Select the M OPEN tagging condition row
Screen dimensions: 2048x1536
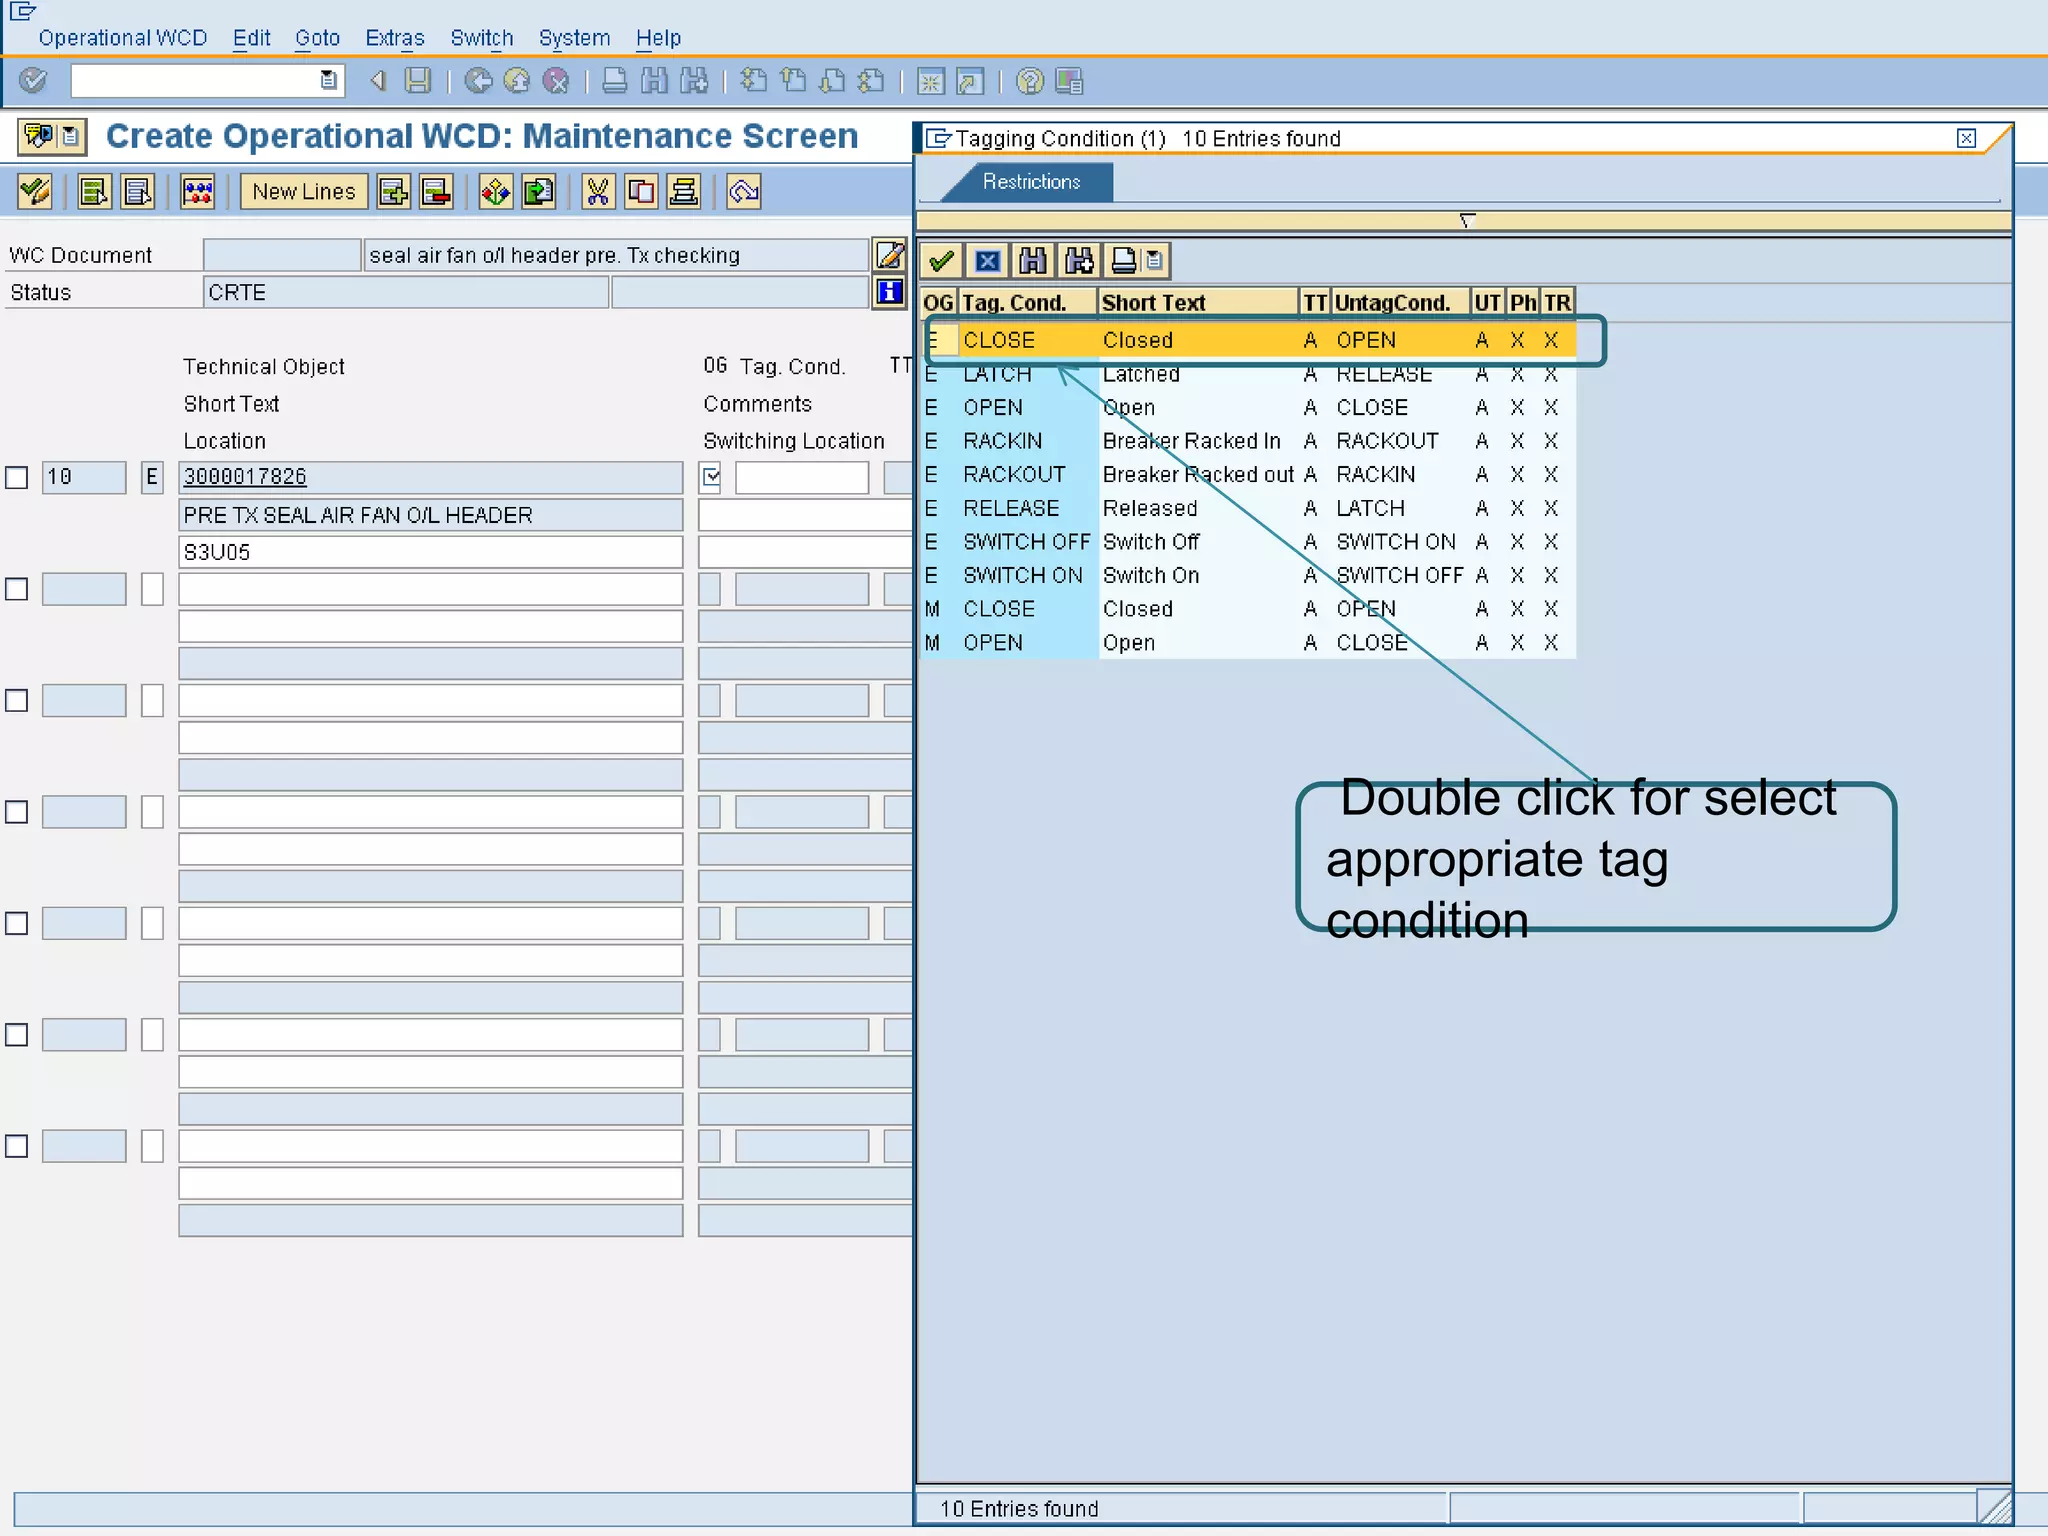1248,642
